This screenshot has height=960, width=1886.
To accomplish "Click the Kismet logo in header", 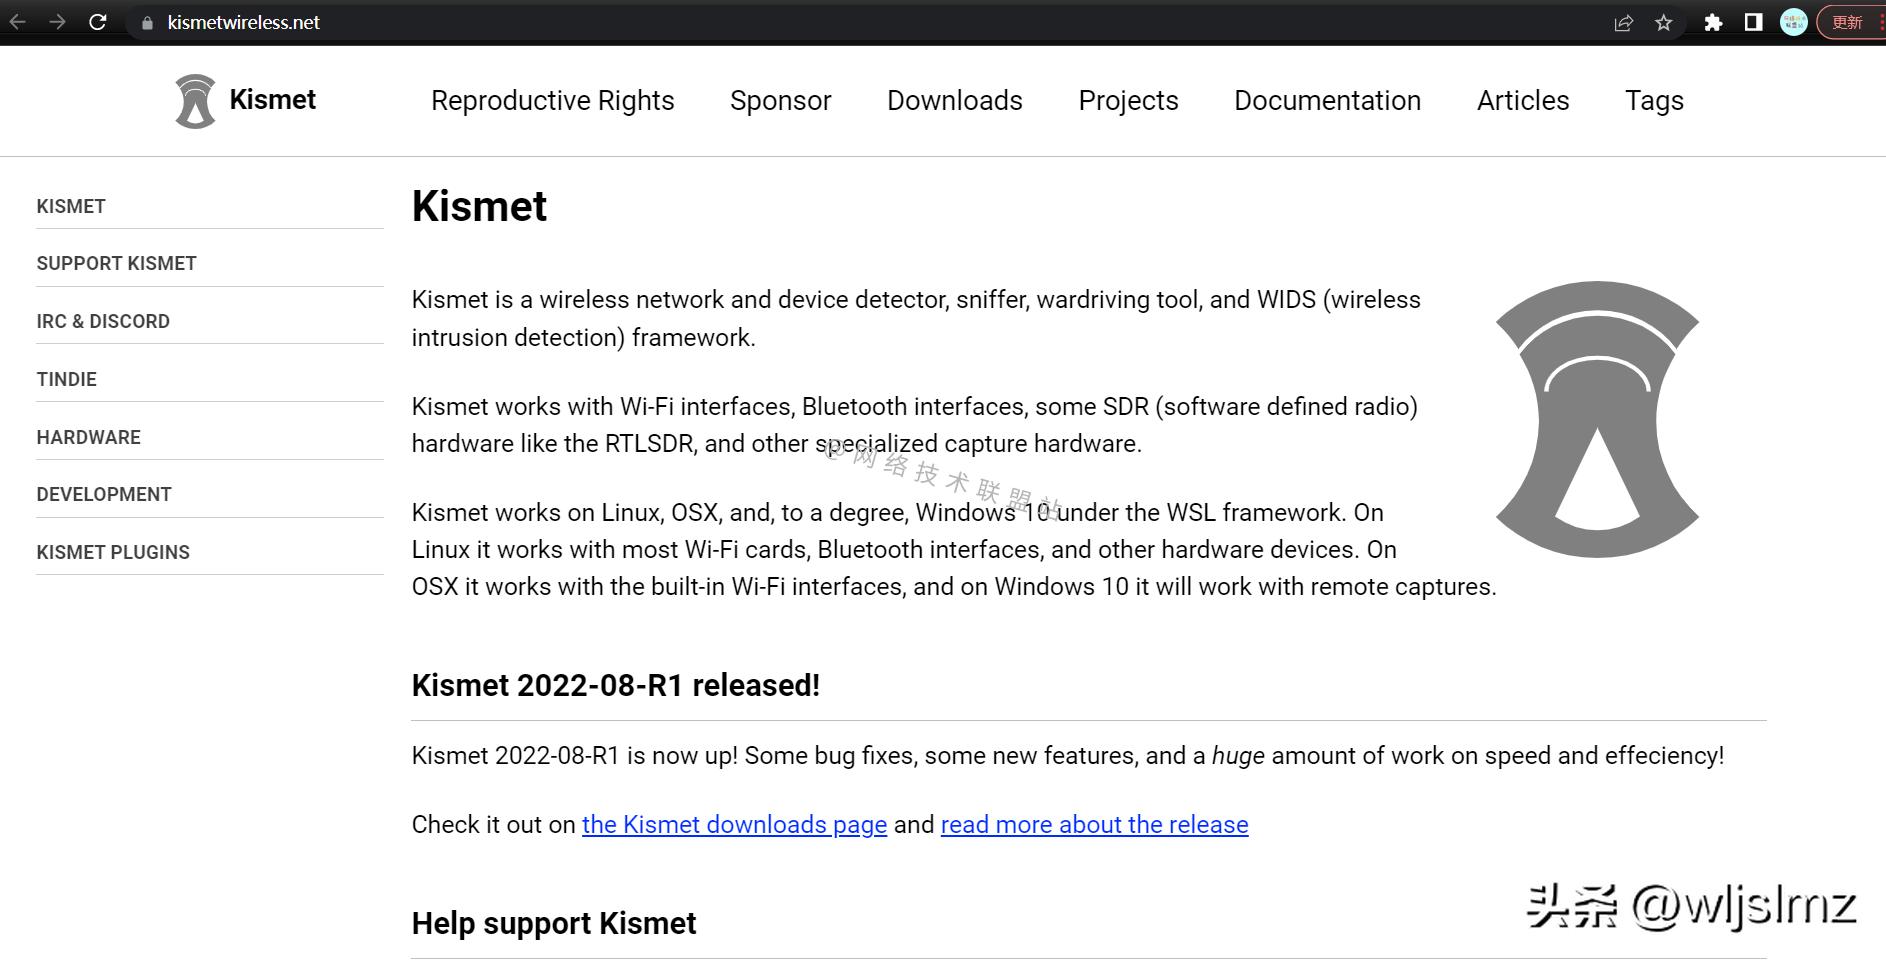I will click(x=246, y=100).
